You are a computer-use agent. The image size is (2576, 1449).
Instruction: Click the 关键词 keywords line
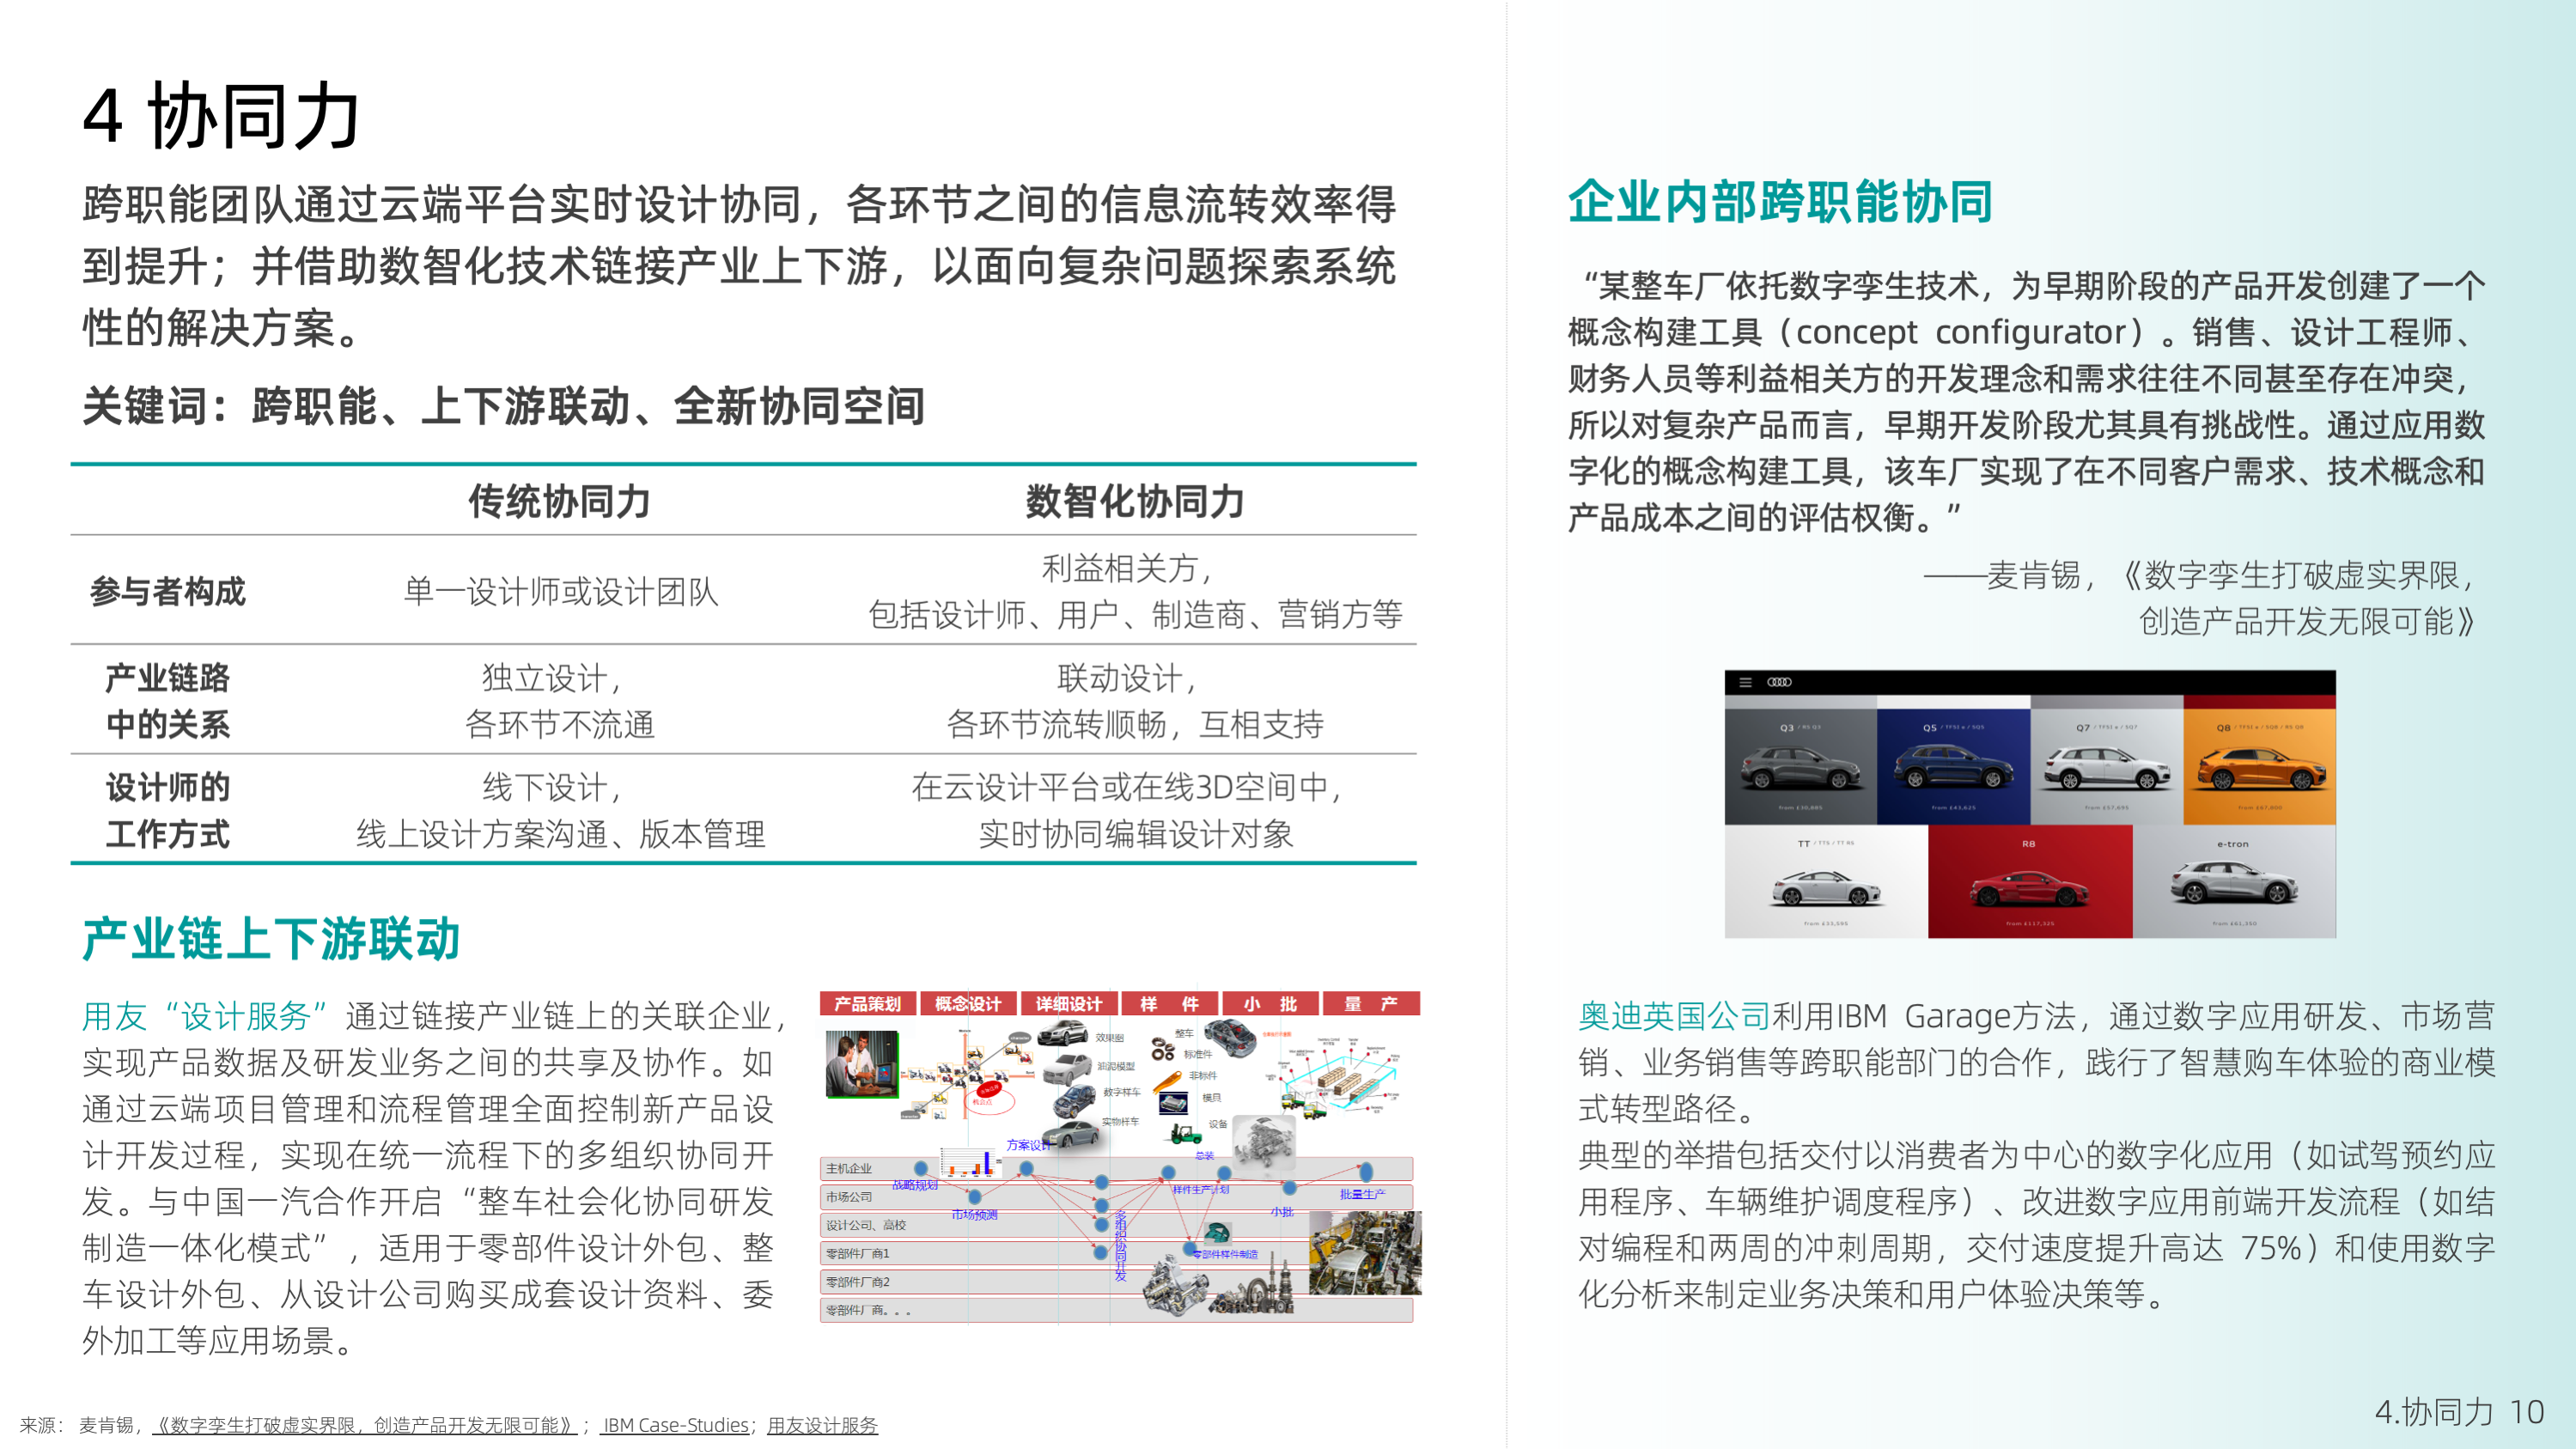(x=503, y=407)
